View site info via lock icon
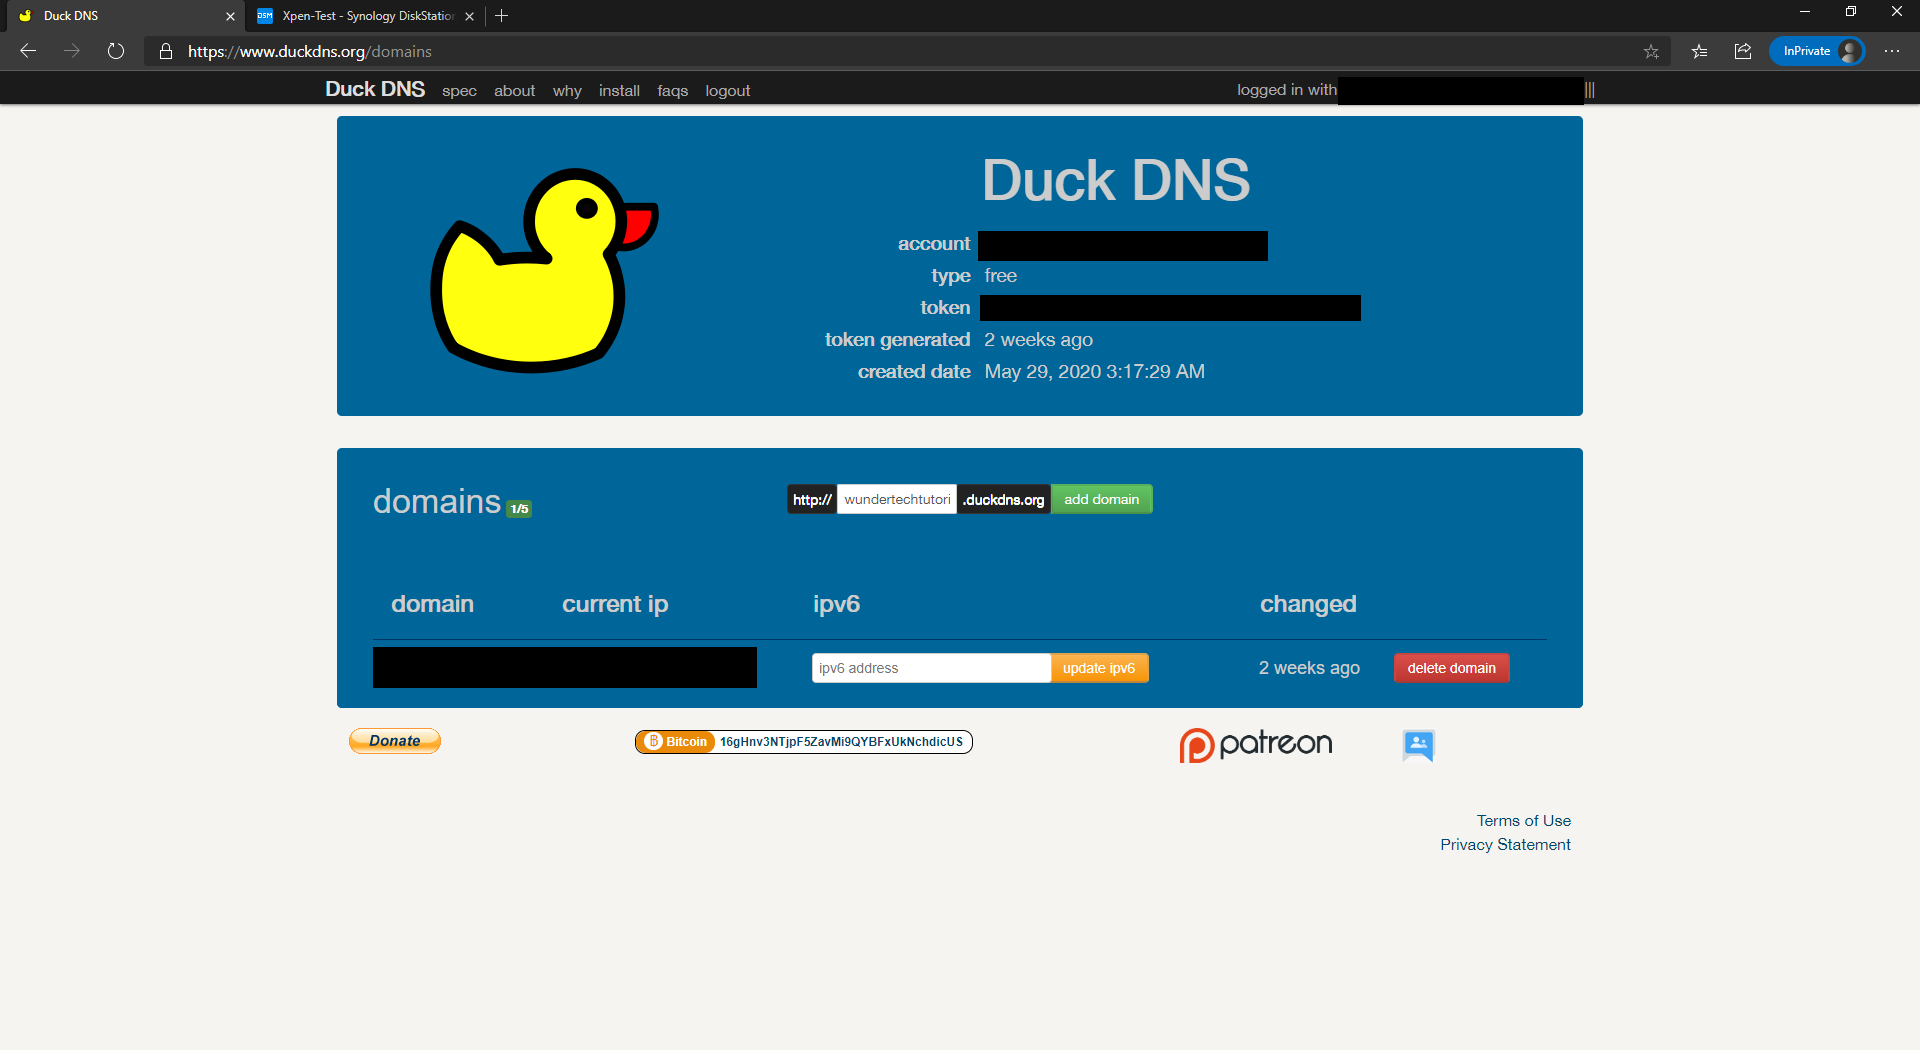Screen dimensions: 1920x1050 (166, 51)
